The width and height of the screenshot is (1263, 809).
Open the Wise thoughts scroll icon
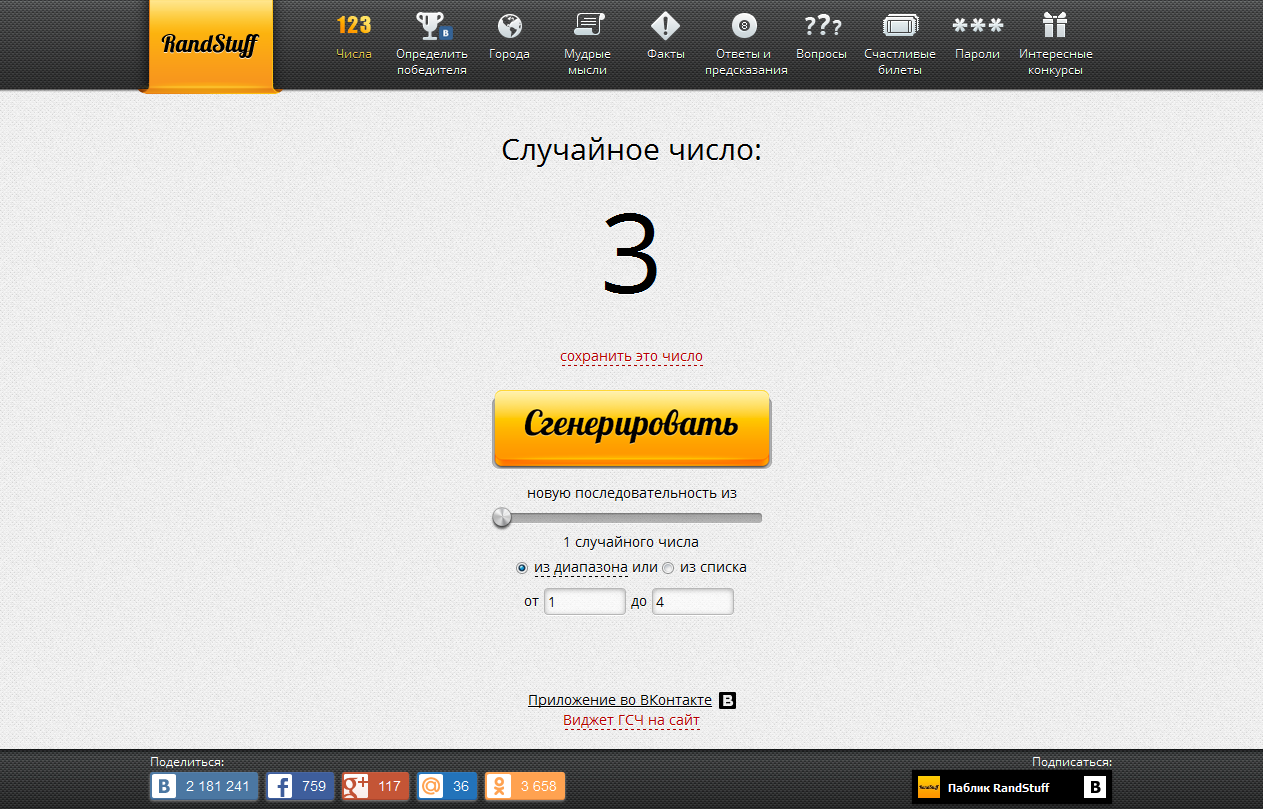tap(587, 25)
